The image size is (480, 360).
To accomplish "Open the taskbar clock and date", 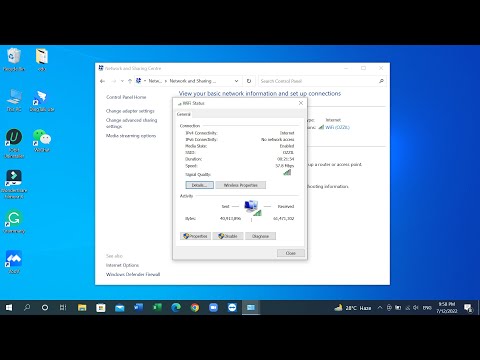I will [447, 308].
